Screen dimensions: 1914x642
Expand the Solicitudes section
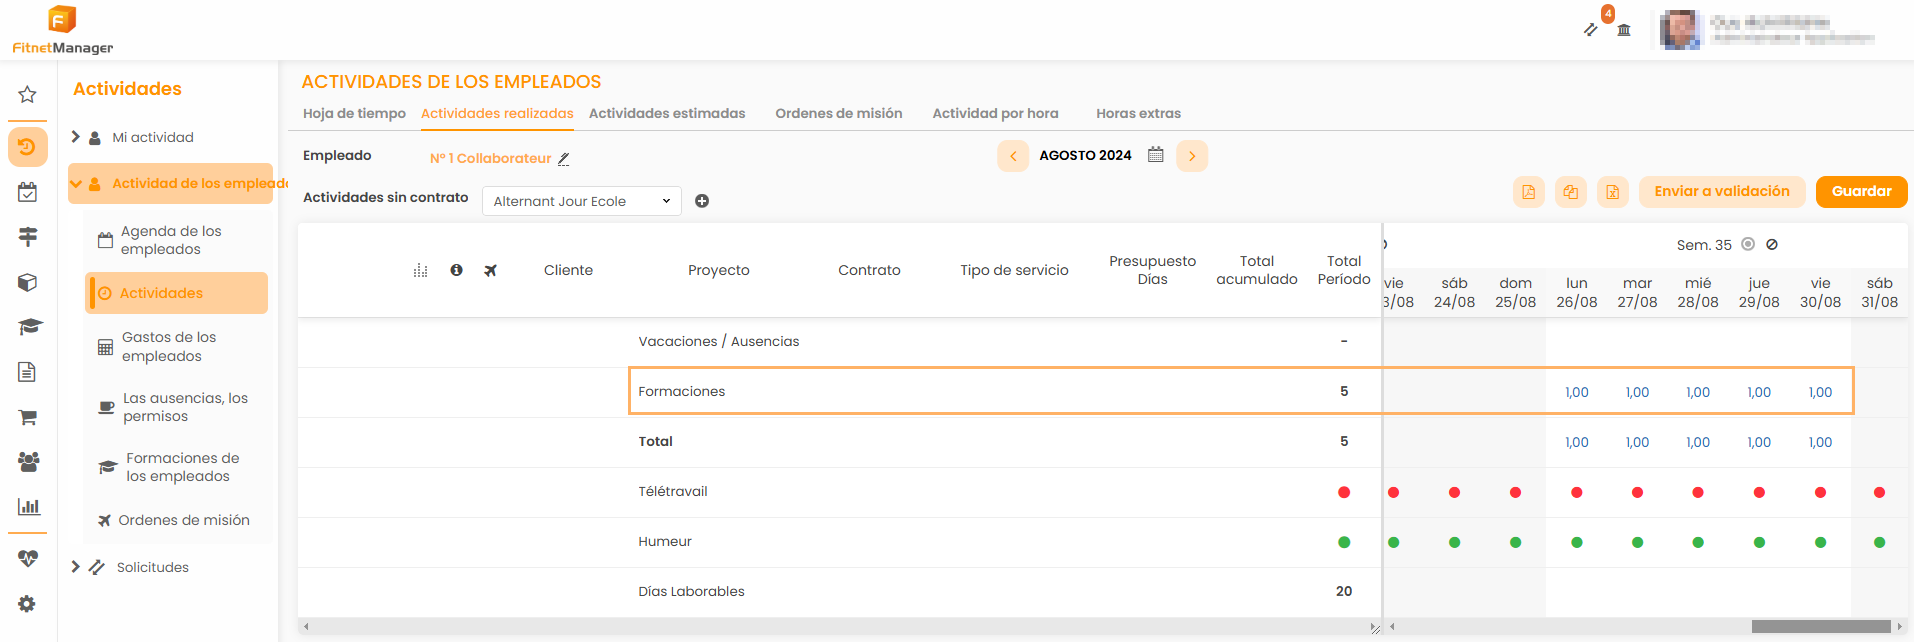tap(76, 567)
